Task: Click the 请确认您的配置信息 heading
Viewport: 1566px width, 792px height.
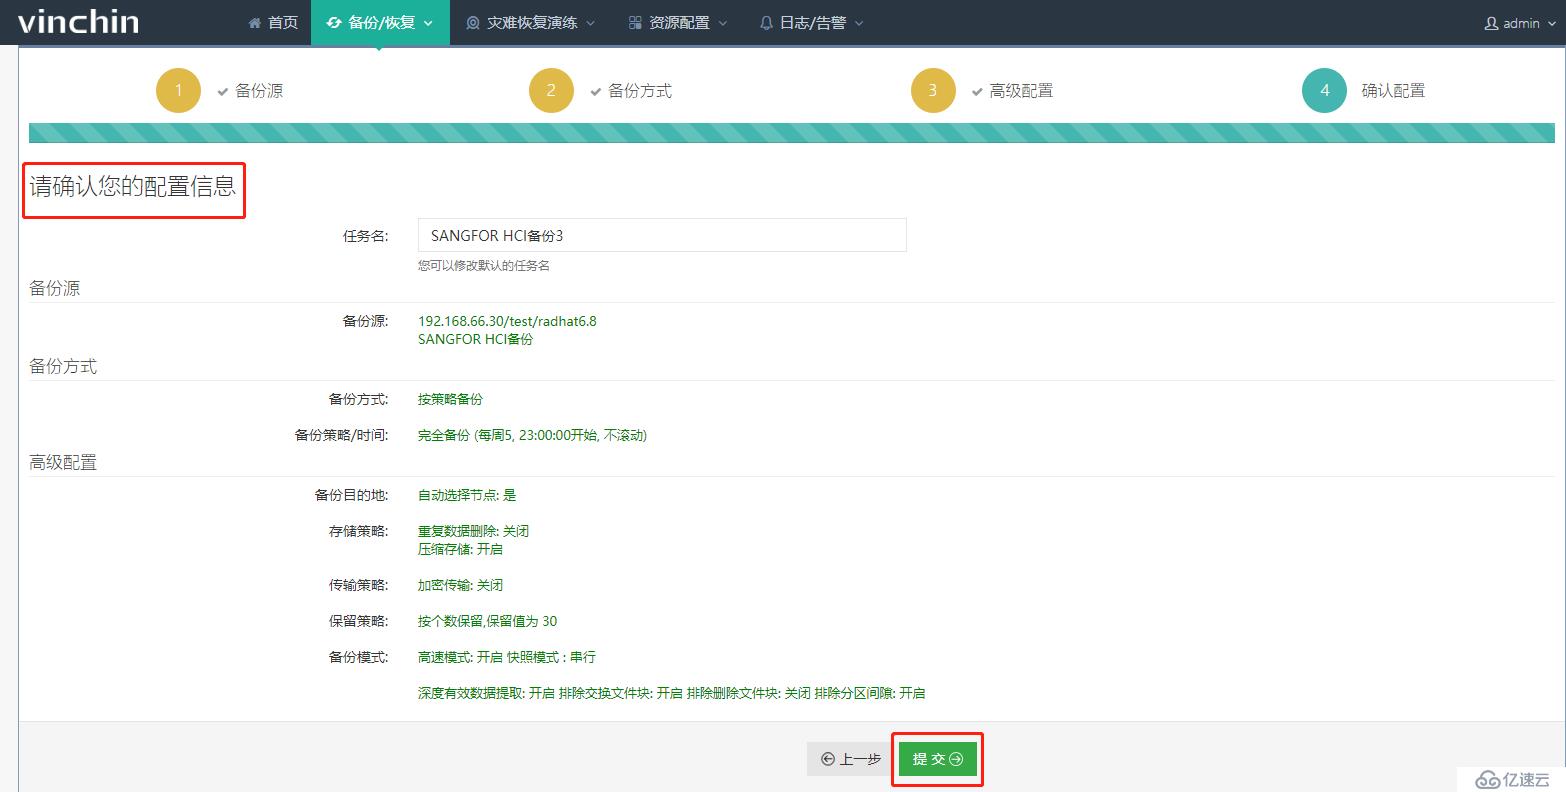Action: [133, 186]
